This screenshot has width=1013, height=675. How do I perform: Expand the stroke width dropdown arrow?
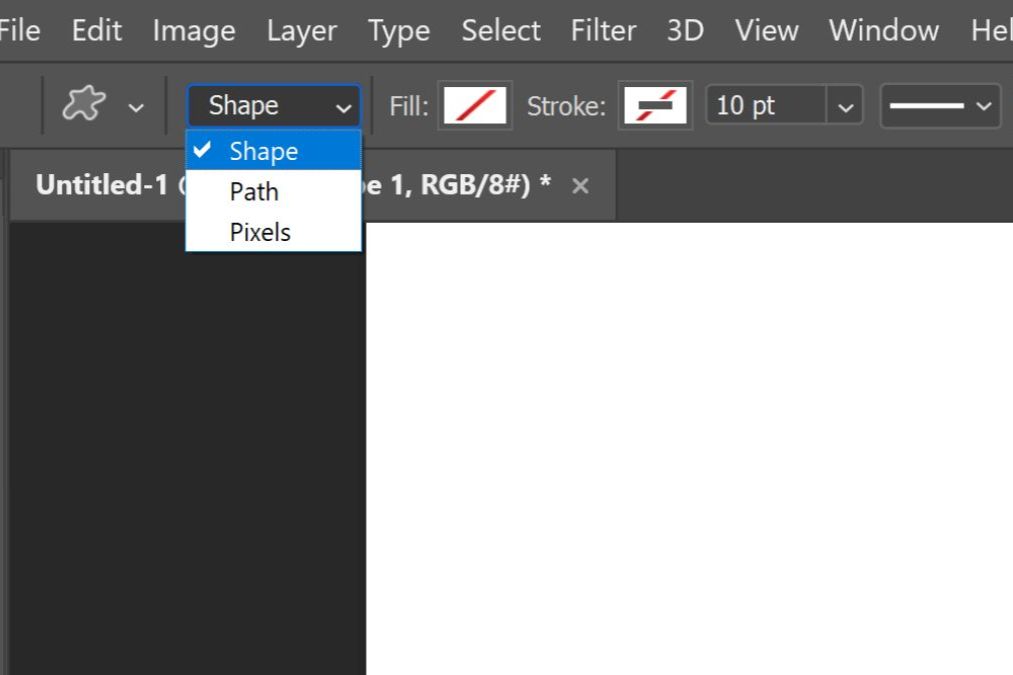[x=845, y=106]
